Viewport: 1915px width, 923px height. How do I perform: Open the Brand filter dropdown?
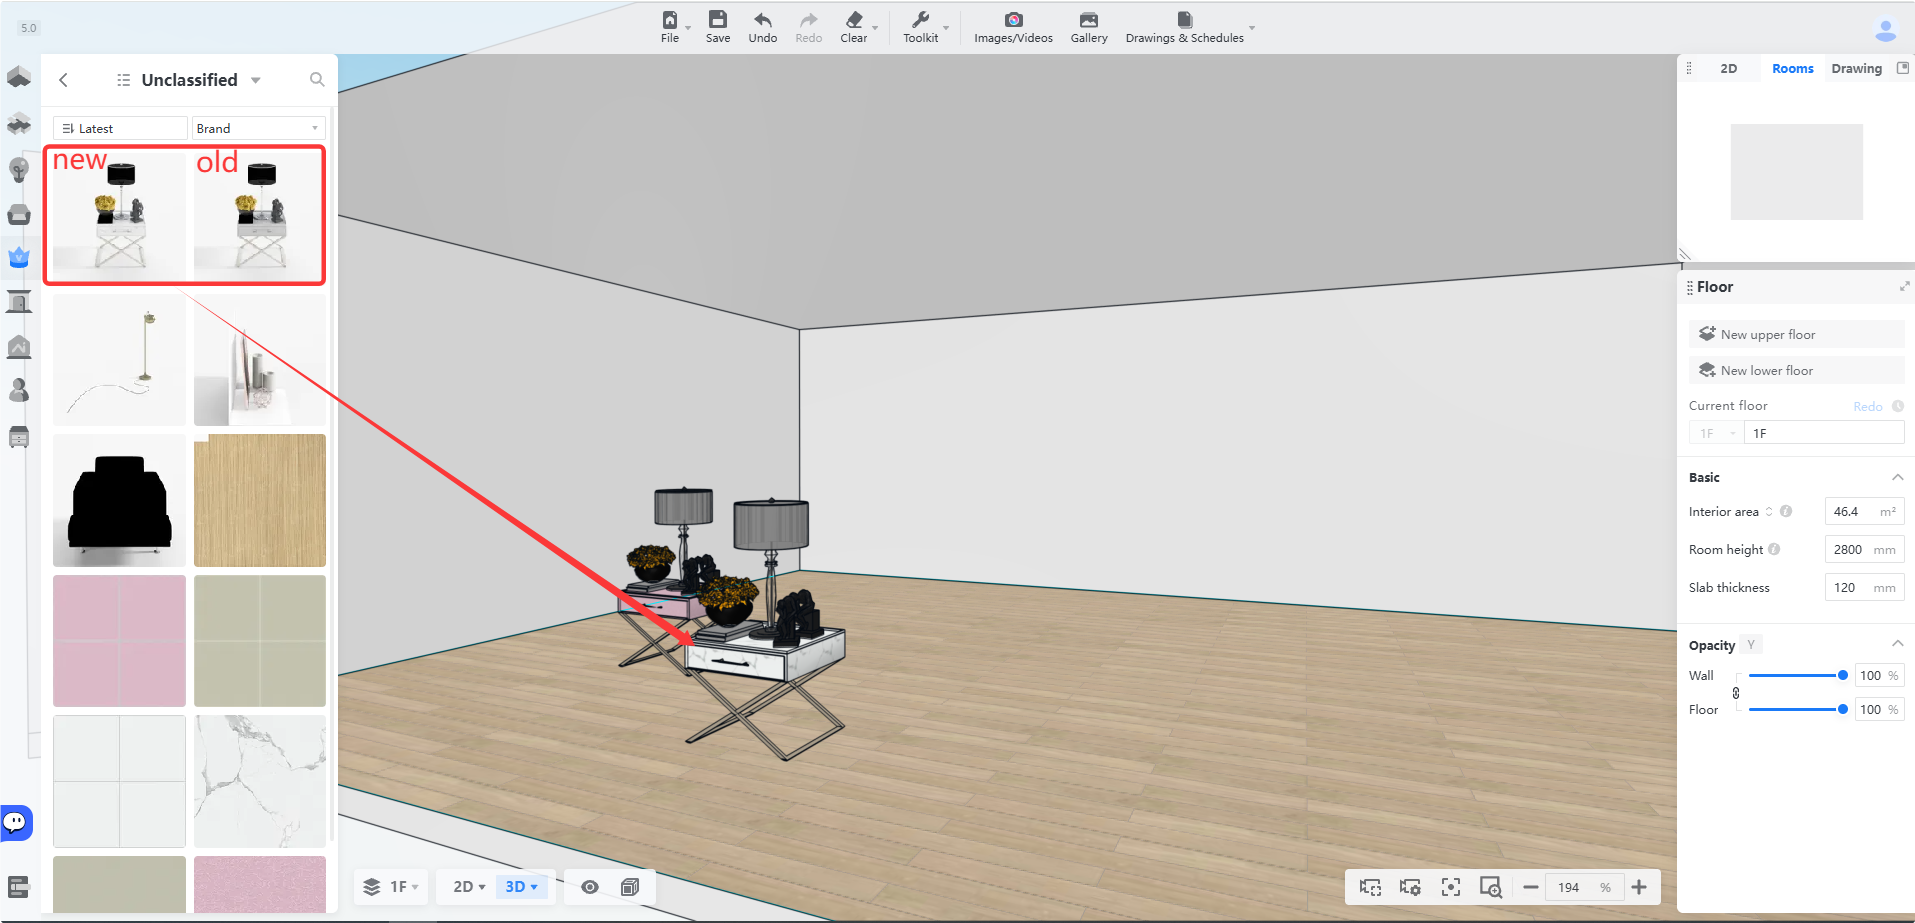(x=258, y=128)
